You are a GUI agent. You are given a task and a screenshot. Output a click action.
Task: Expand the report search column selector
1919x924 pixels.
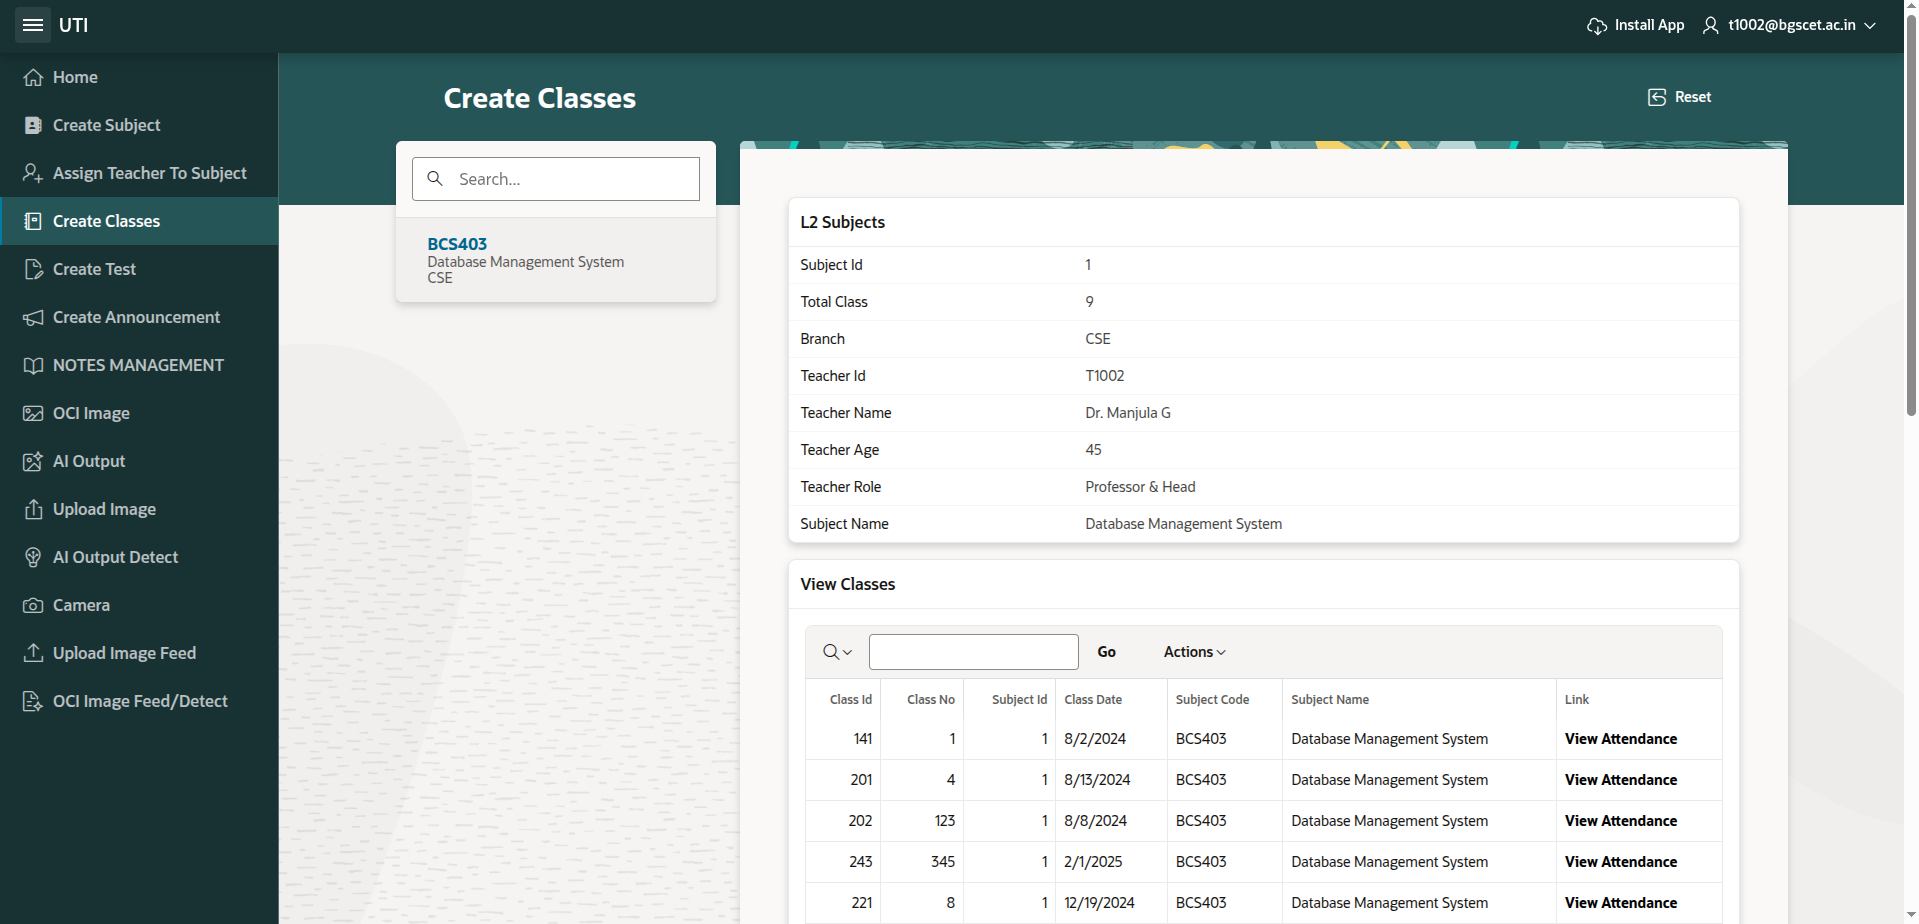(x=837, y=652)
